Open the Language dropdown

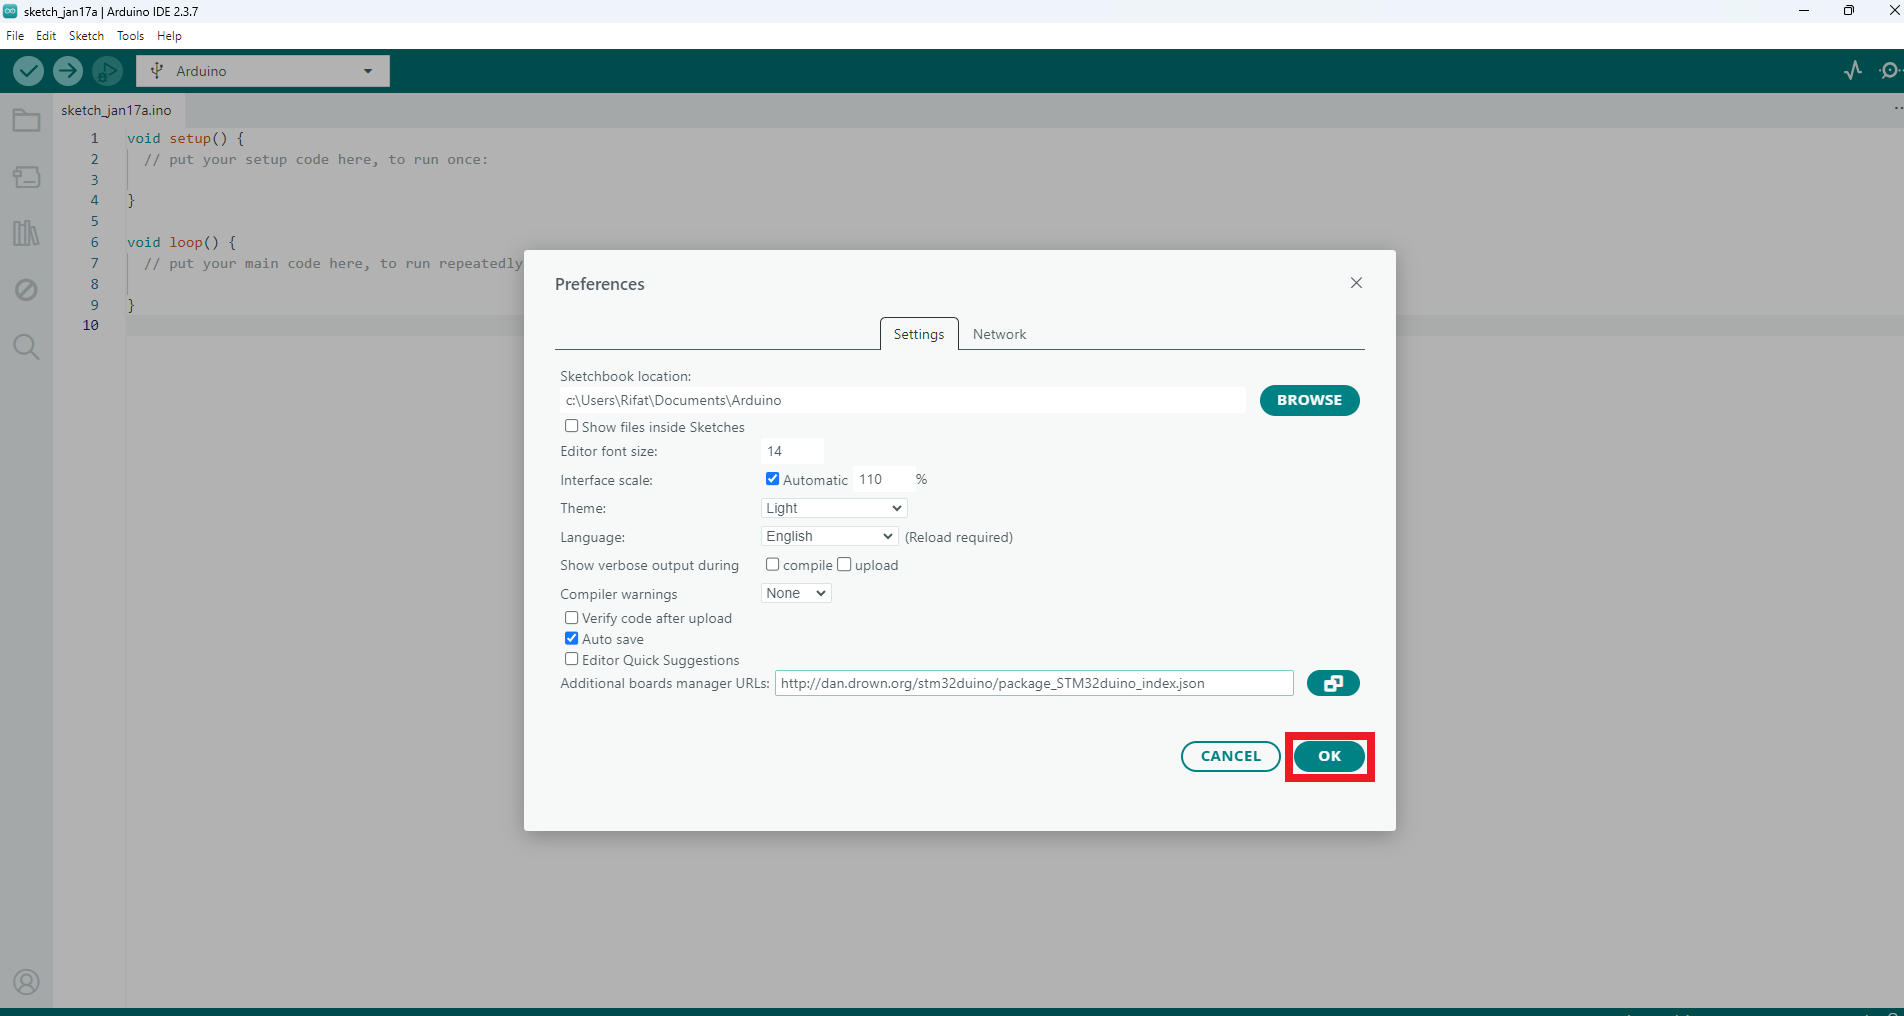coord(829,537)
